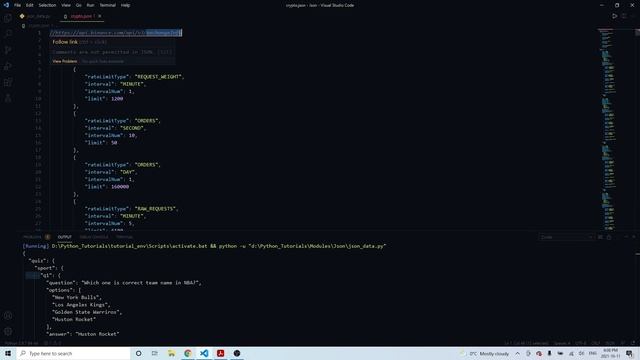The width and height of the screenshot is (640, 360).
Task: Open the Accounts icon in activity bar
Action: pos(8,316)
